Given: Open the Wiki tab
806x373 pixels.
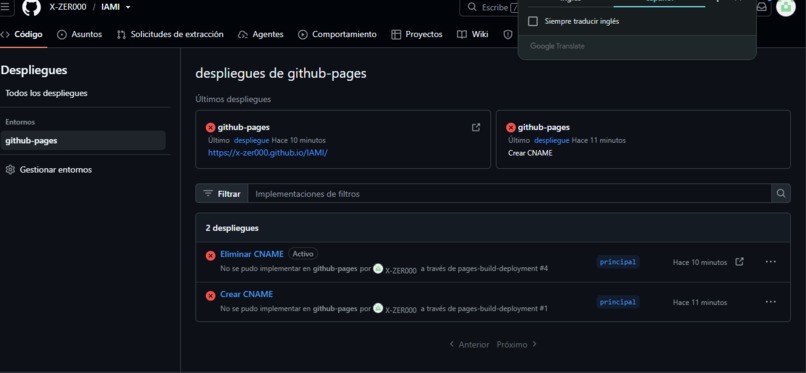Looking at the screenshot, I should tap(472, 34).
